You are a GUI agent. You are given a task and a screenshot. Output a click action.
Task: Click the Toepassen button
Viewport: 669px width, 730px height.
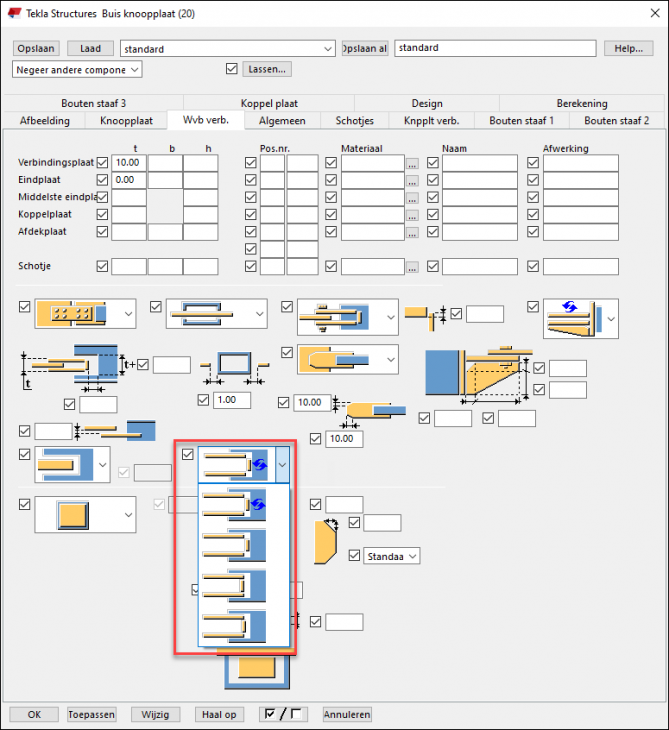[x=91, y=714]
